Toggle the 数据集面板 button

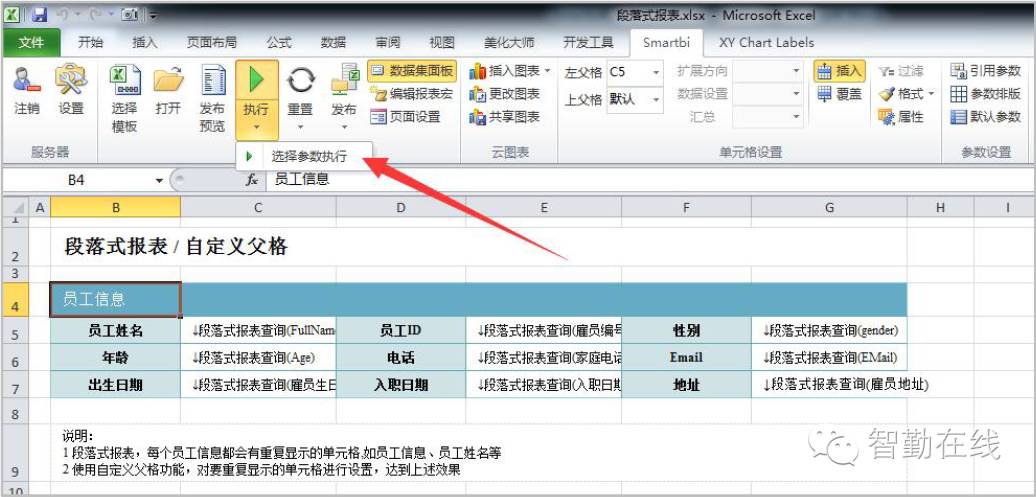412,71
